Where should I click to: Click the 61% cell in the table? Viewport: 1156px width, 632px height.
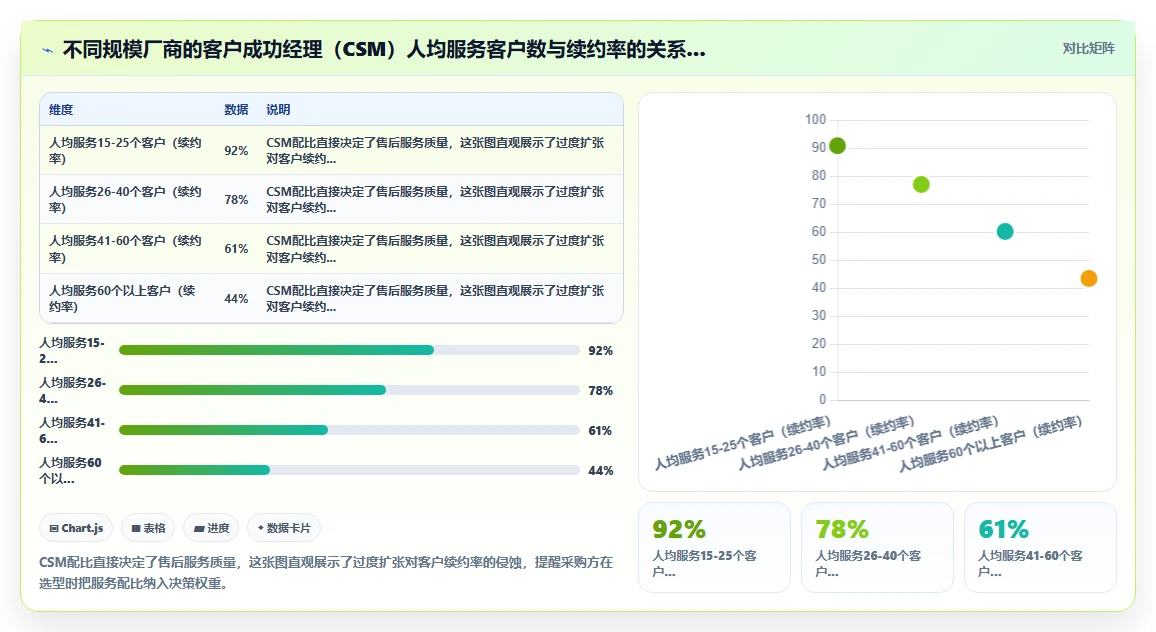[236, 249]
